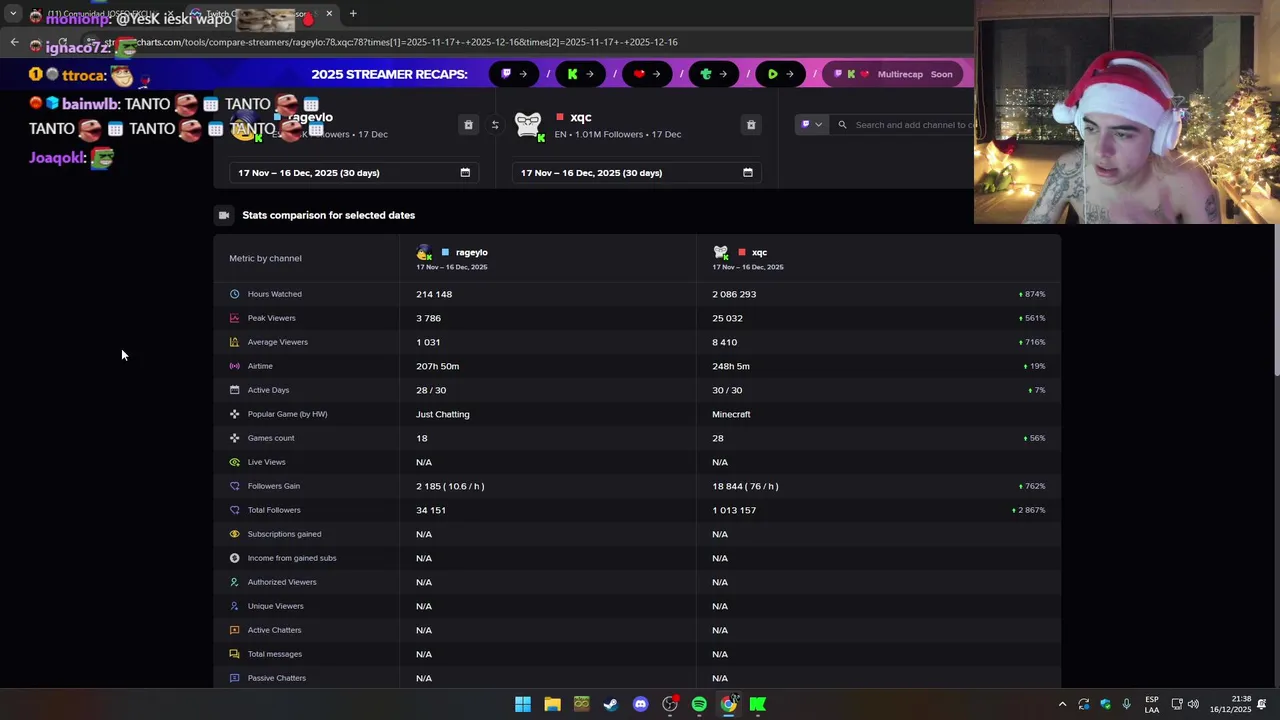Open File Explorer from taskbar
The width and height of the screenshot is (1280, 720).
click(552, 704)
